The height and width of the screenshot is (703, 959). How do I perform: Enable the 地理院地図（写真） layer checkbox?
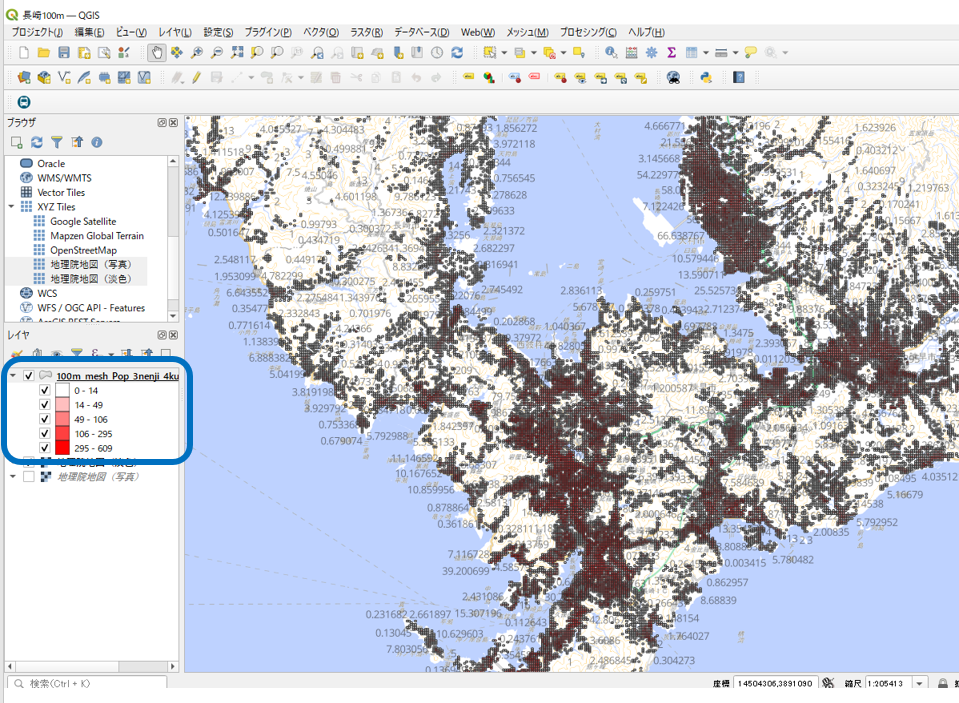(28, 477)
